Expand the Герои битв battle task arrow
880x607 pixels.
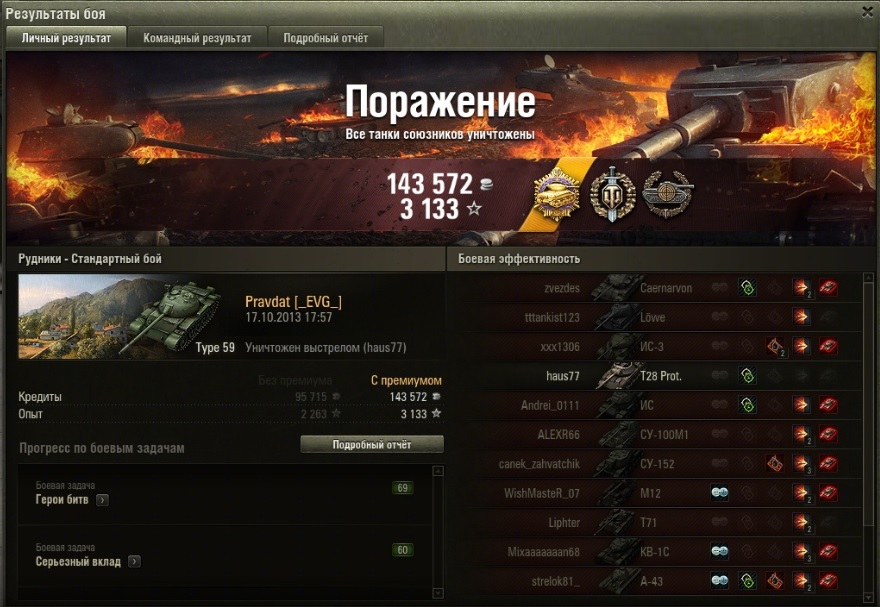pos(102,500)
